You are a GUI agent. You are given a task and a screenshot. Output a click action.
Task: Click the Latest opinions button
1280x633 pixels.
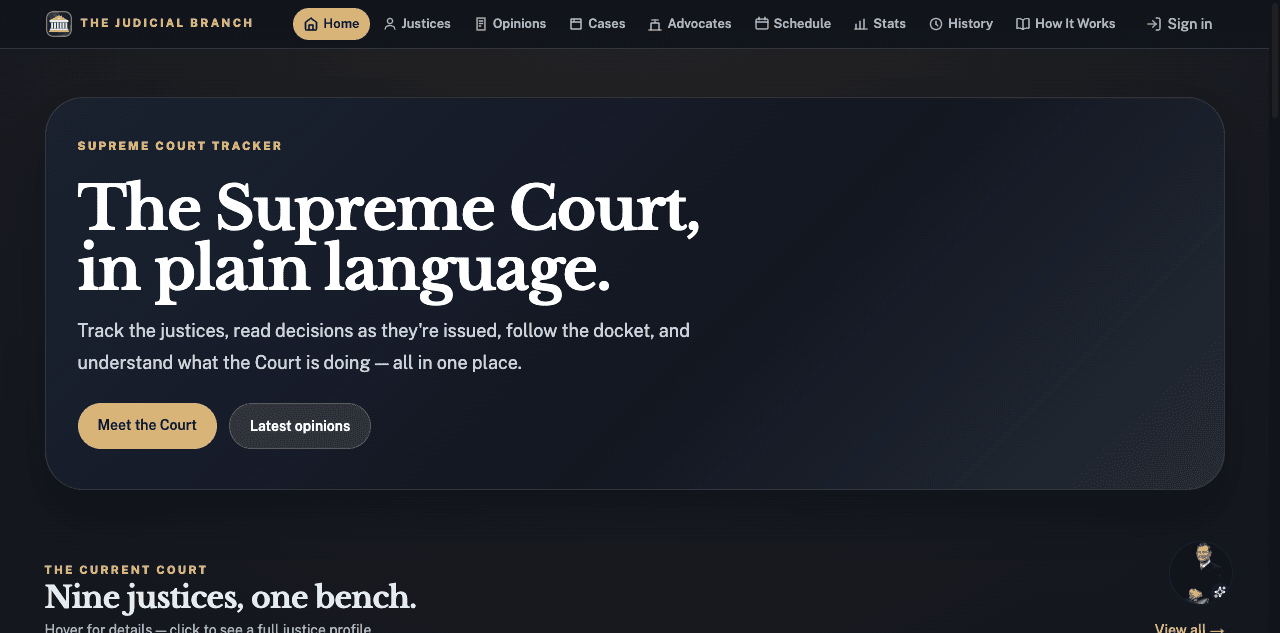coord(300,425)
